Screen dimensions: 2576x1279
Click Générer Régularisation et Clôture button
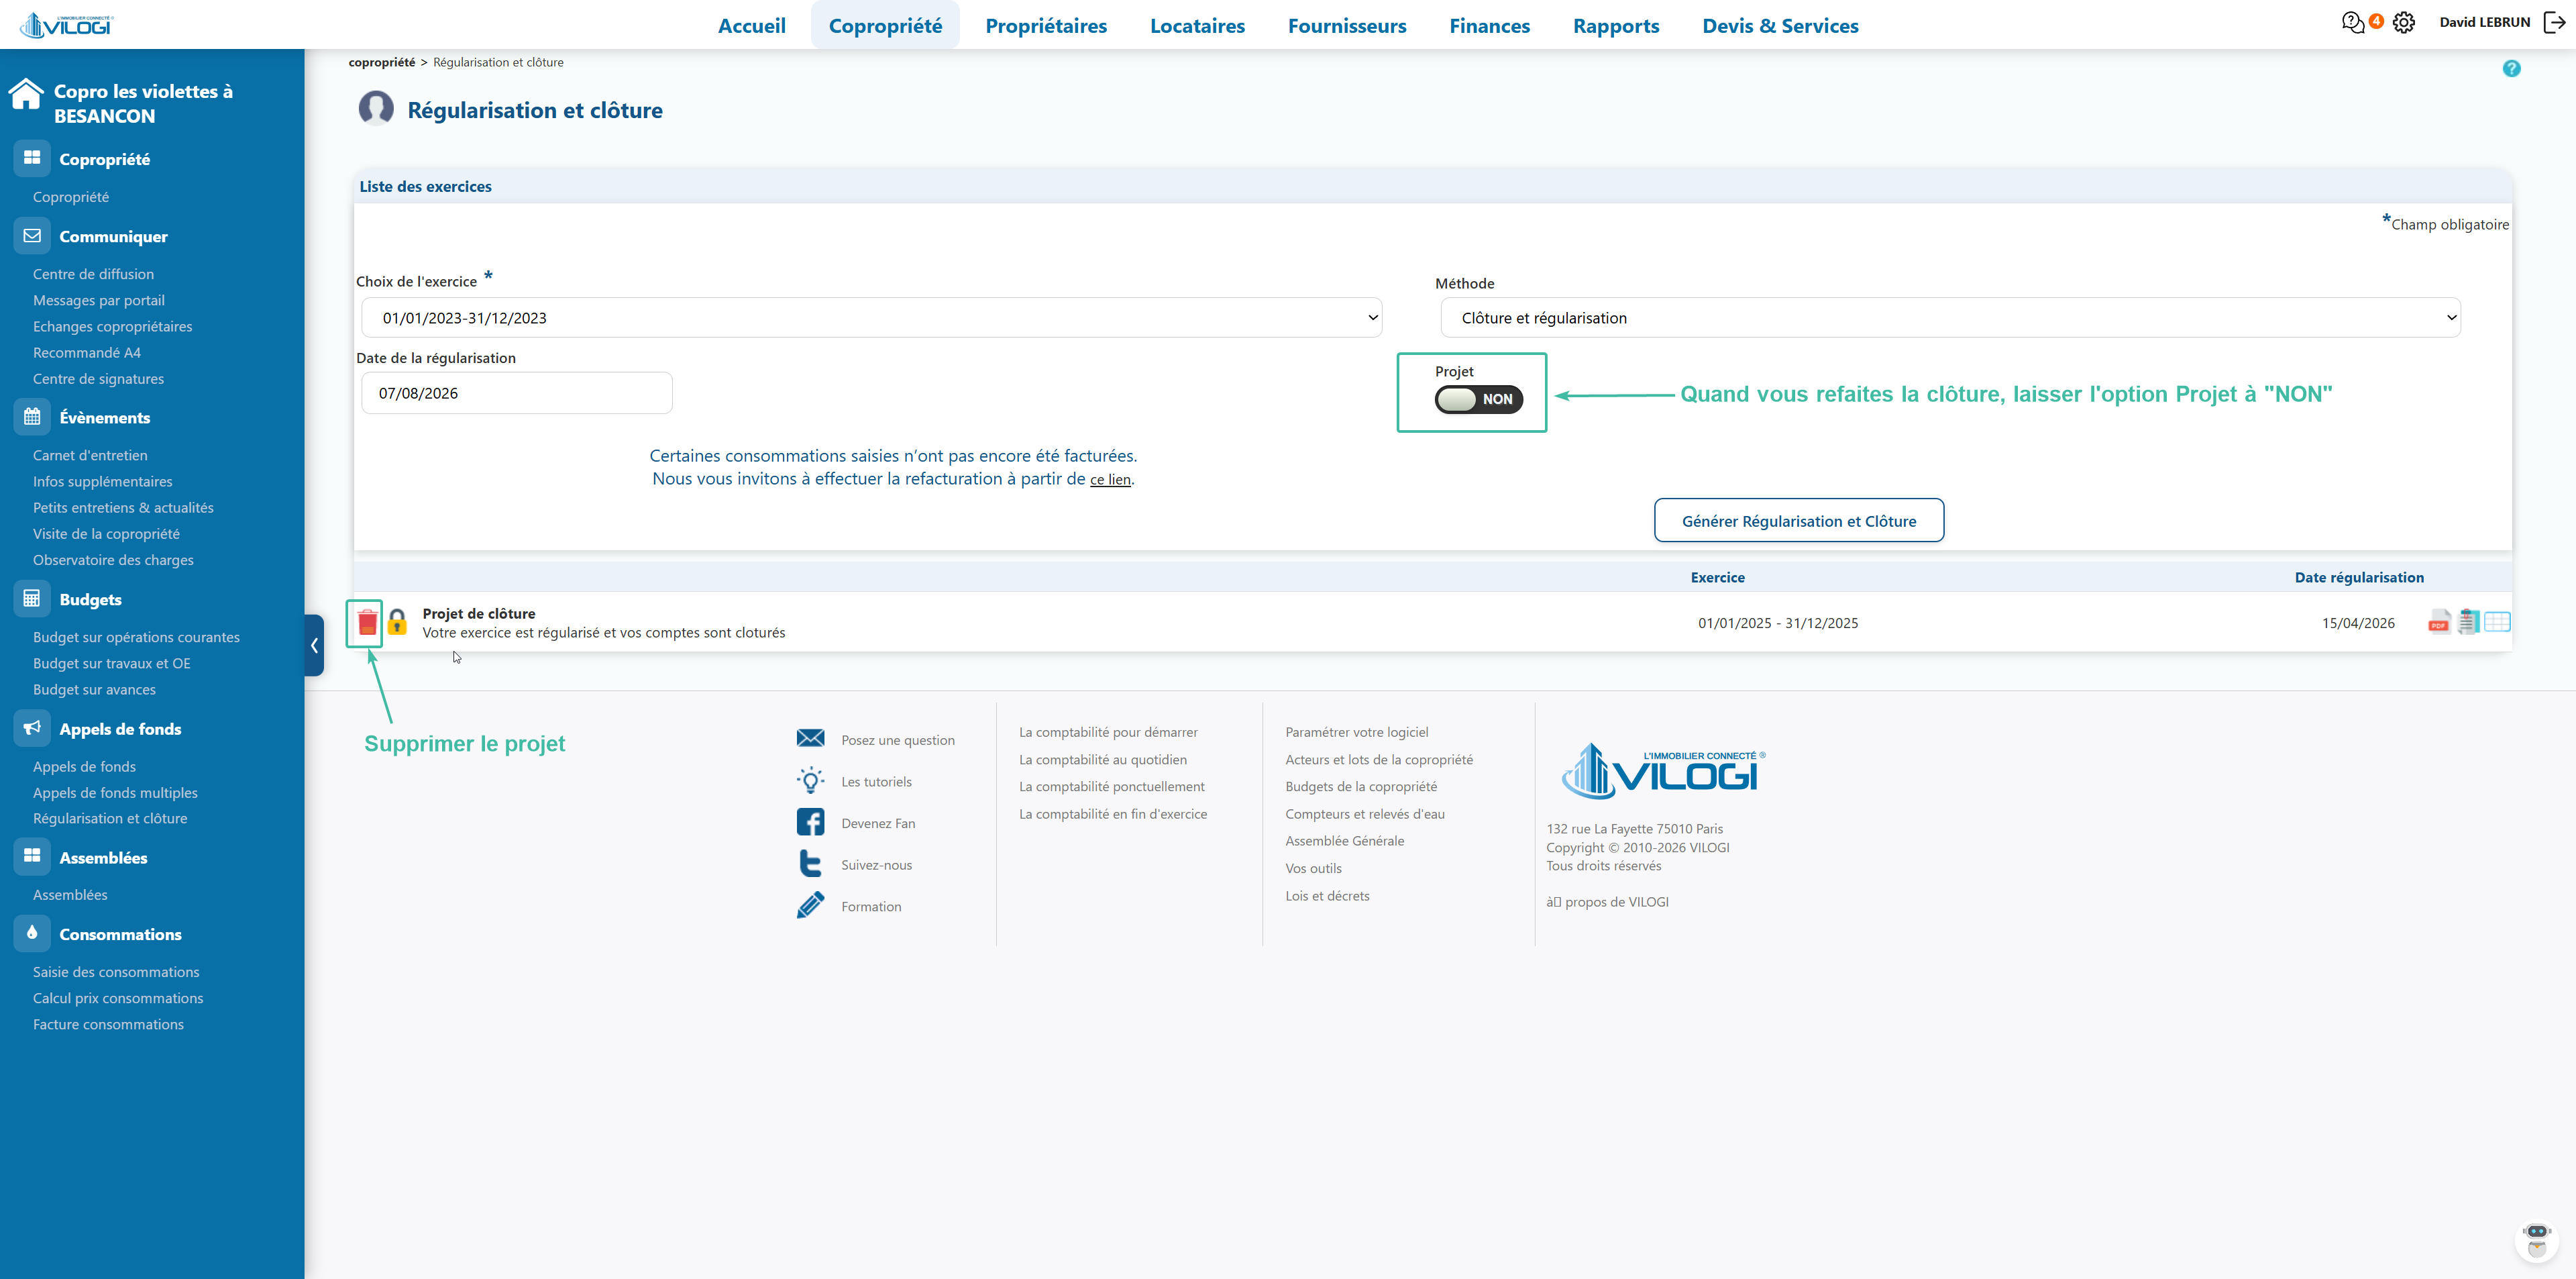tap(1799, 520)
